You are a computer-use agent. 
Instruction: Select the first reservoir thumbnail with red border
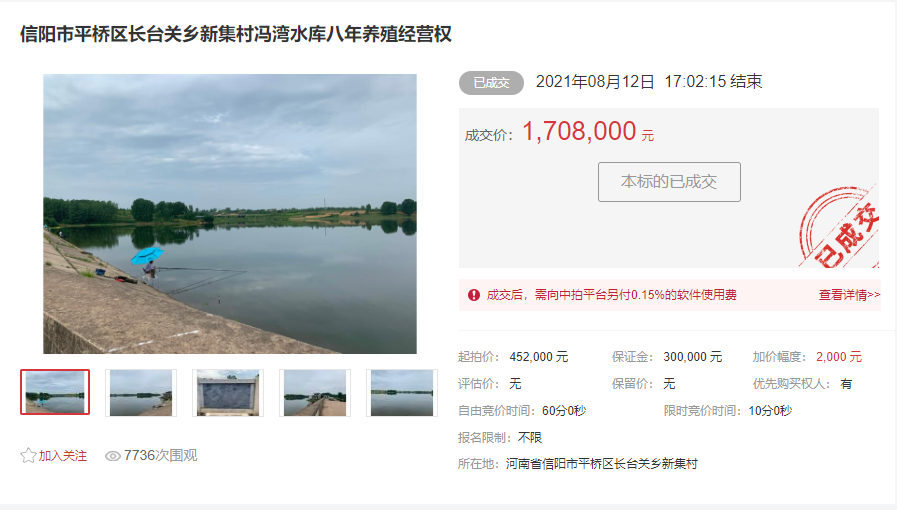pyautogui.click(x=55, y=392)
